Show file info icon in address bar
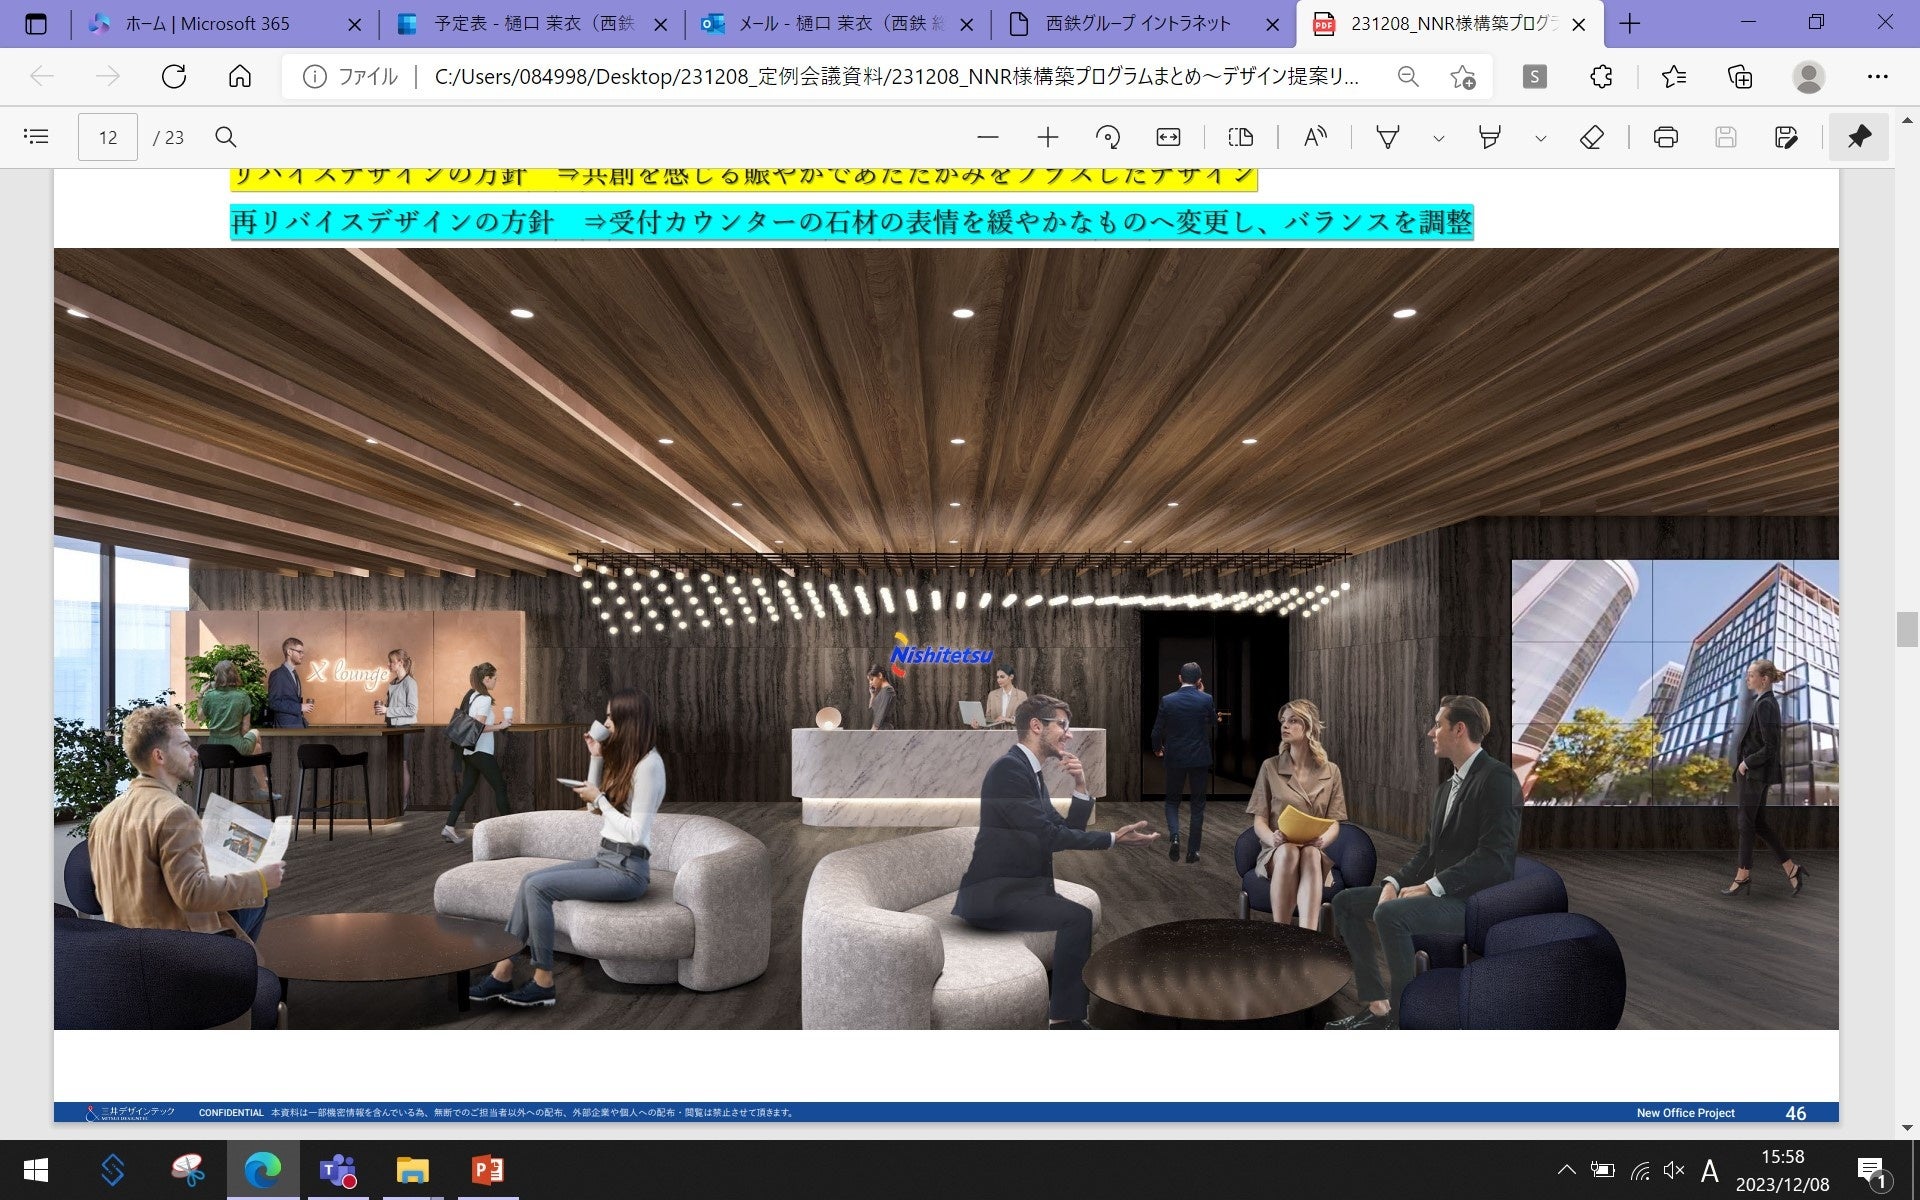The image size is (1920, 1200). (x=314, y=77)
